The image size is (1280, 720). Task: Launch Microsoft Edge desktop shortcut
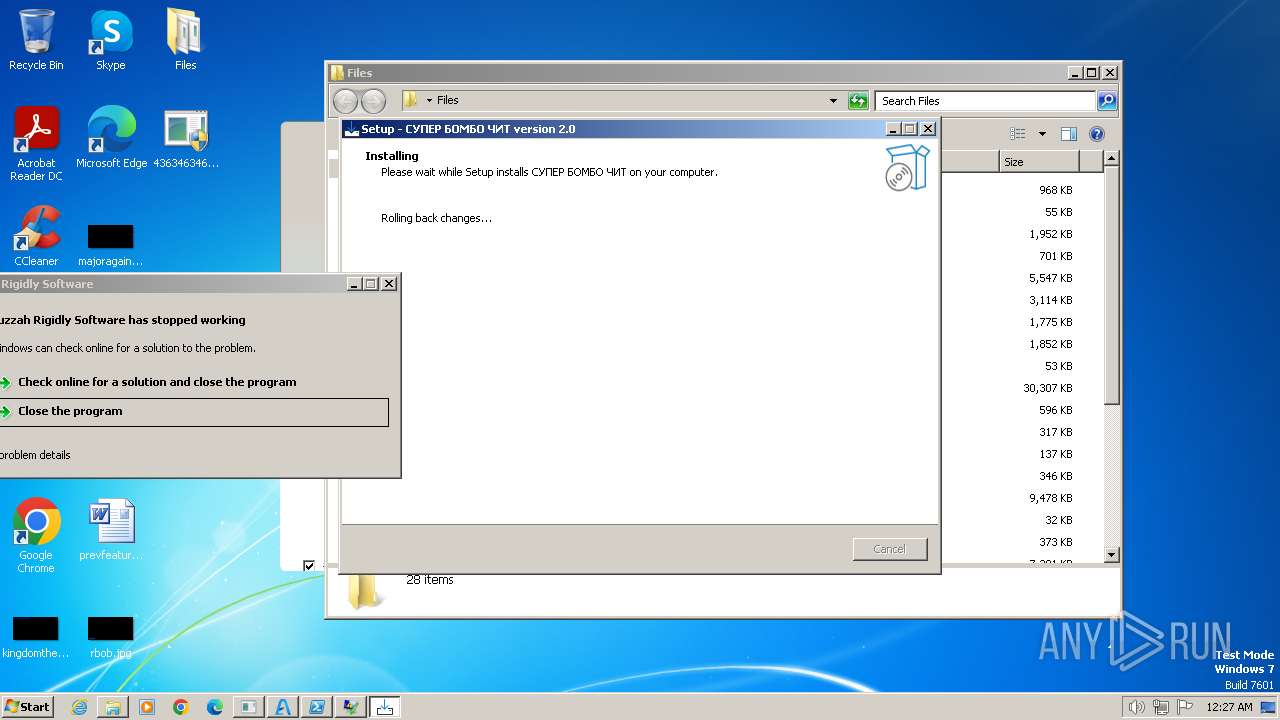pyautogui.click(x=111, y=138)
